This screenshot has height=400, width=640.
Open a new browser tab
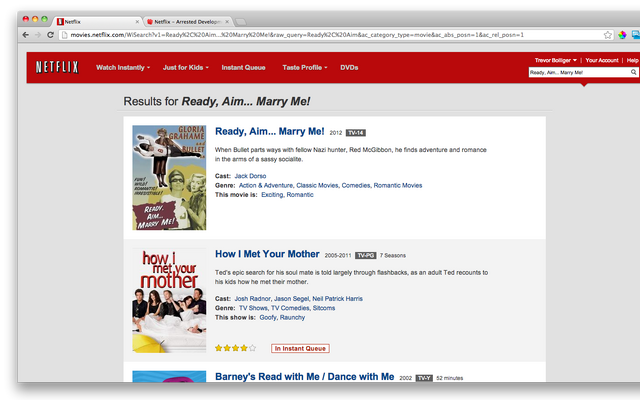click(241, 22)
